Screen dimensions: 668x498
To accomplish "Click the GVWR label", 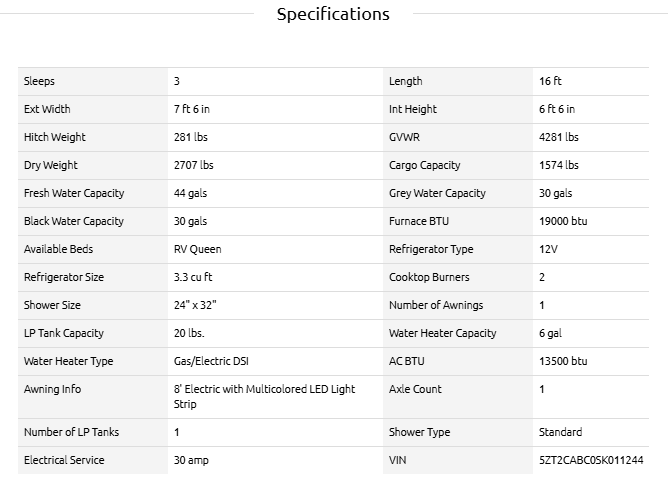I will [x=406, y=137].
